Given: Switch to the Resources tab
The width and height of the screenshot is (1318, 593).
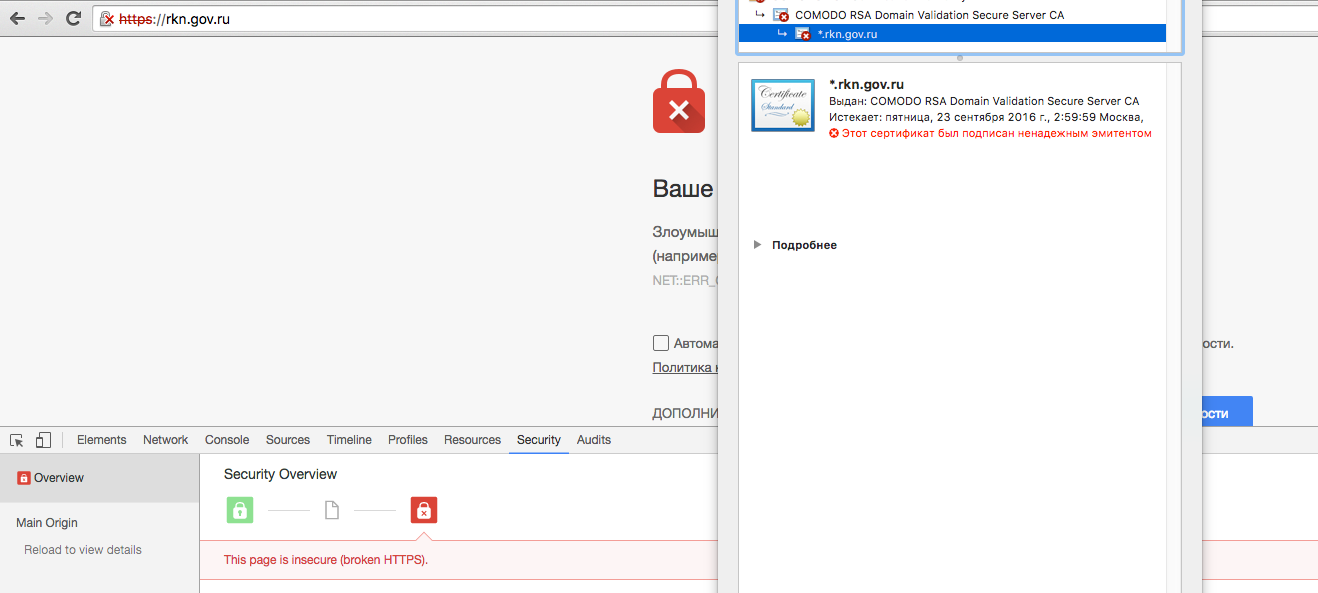Looking at the screenshot, I should (473, 440).
